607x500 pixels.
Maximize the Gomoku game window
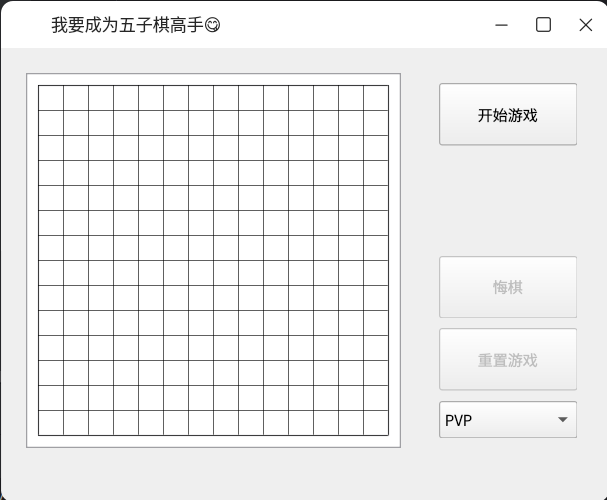[543, 25]
